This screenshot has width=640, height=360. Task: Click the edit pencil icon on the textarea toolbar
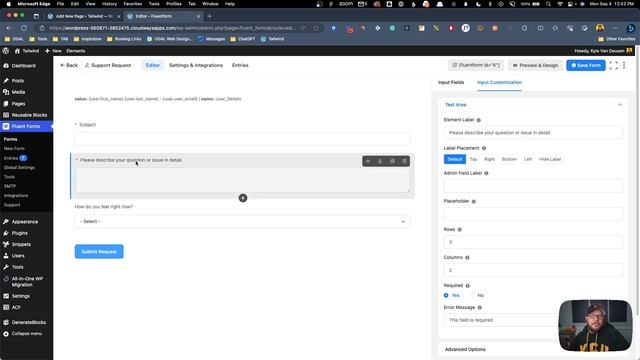point(380,161)
